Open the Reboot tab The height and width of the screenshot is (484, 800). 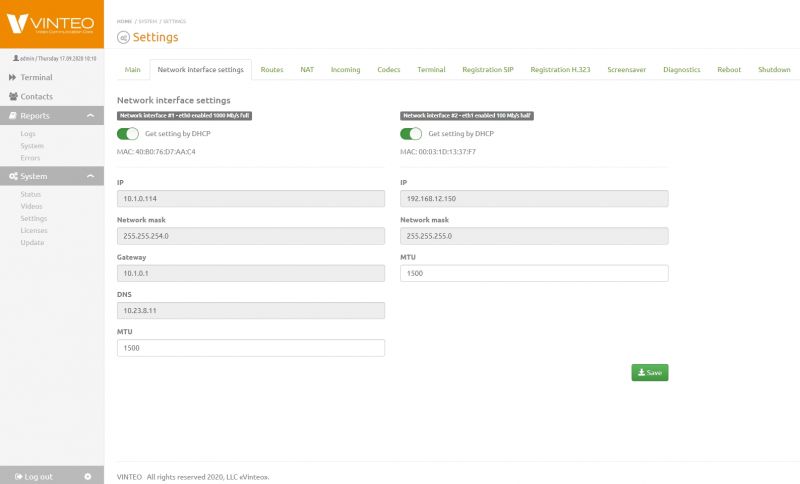tap(729, 69)
